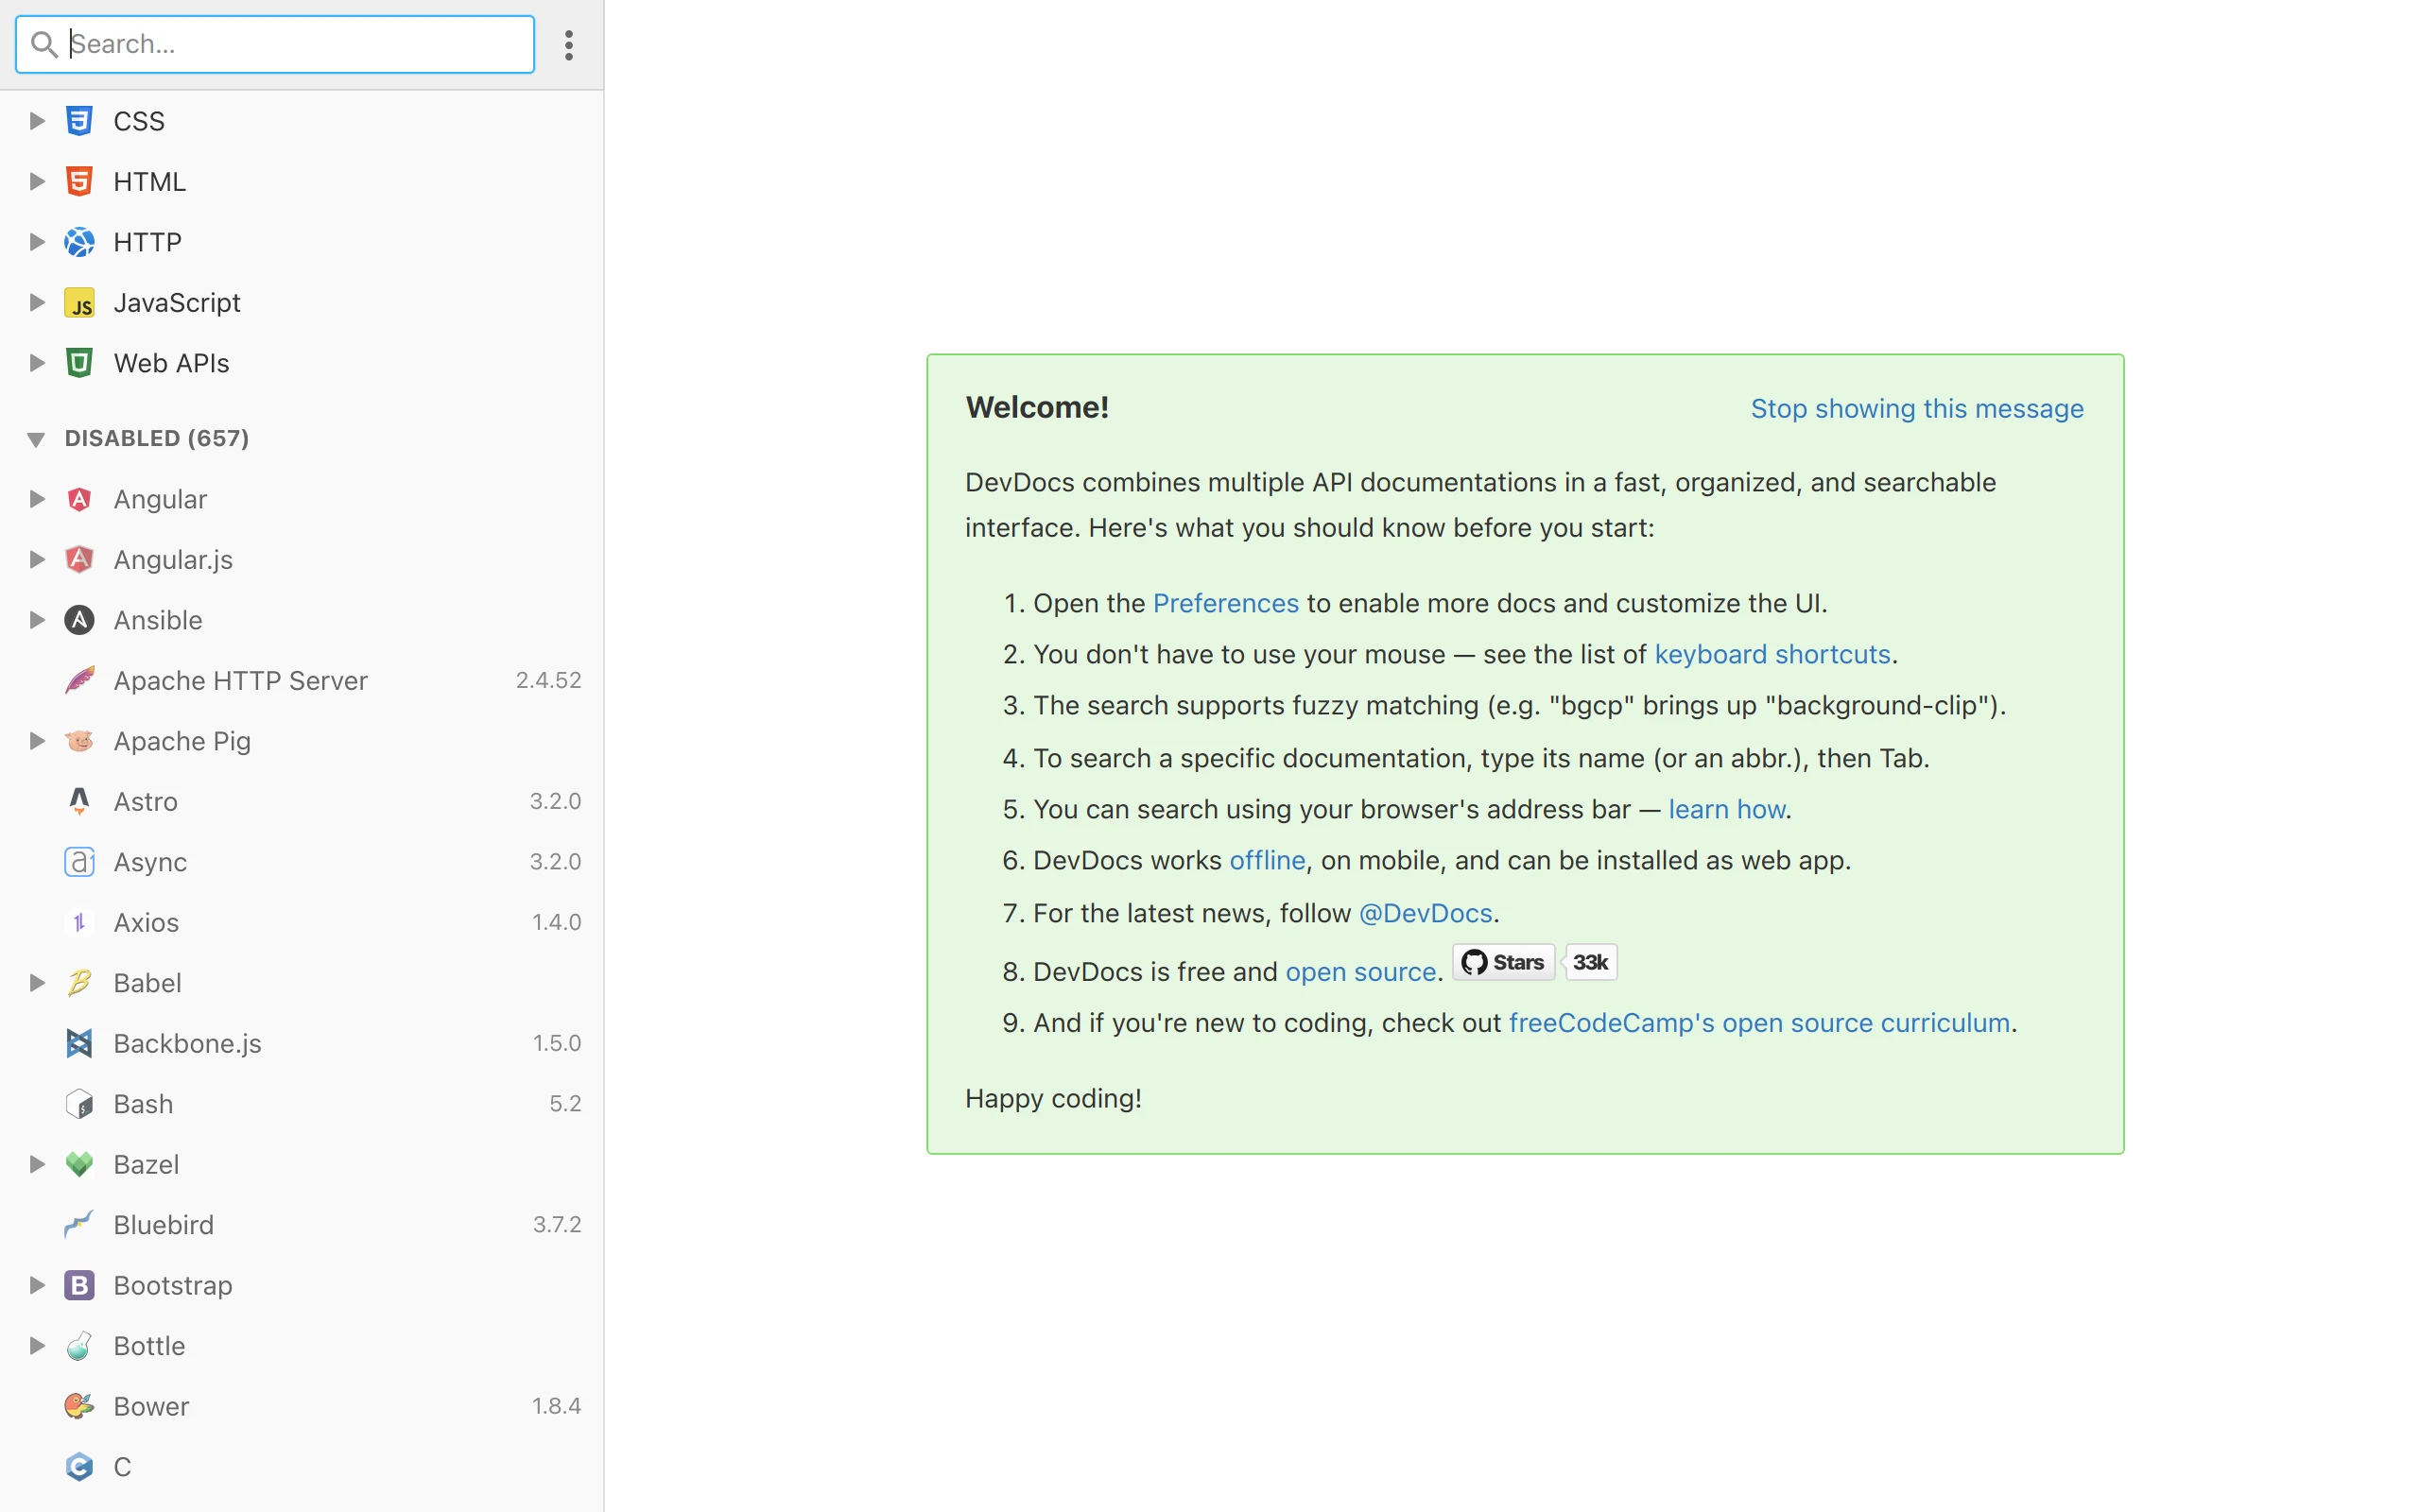Click the keyboard shortcuts link

pos(1771,654)
